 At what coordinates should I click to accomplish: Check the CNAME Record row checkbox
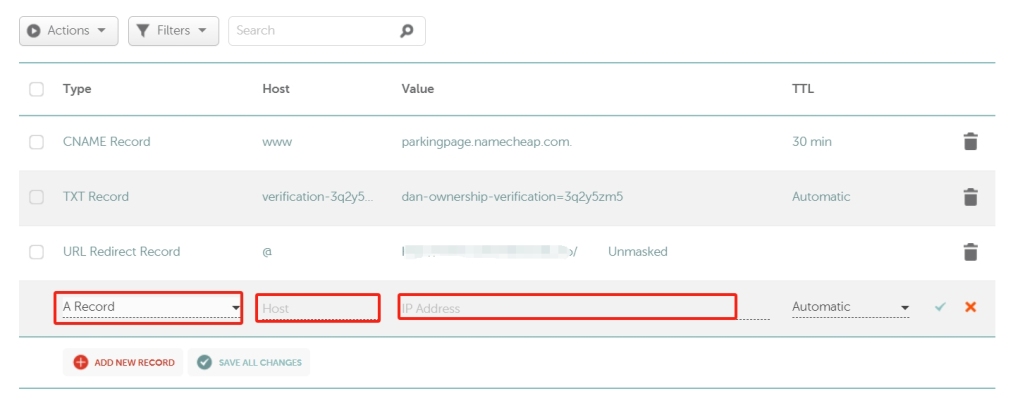pos(37,142)
